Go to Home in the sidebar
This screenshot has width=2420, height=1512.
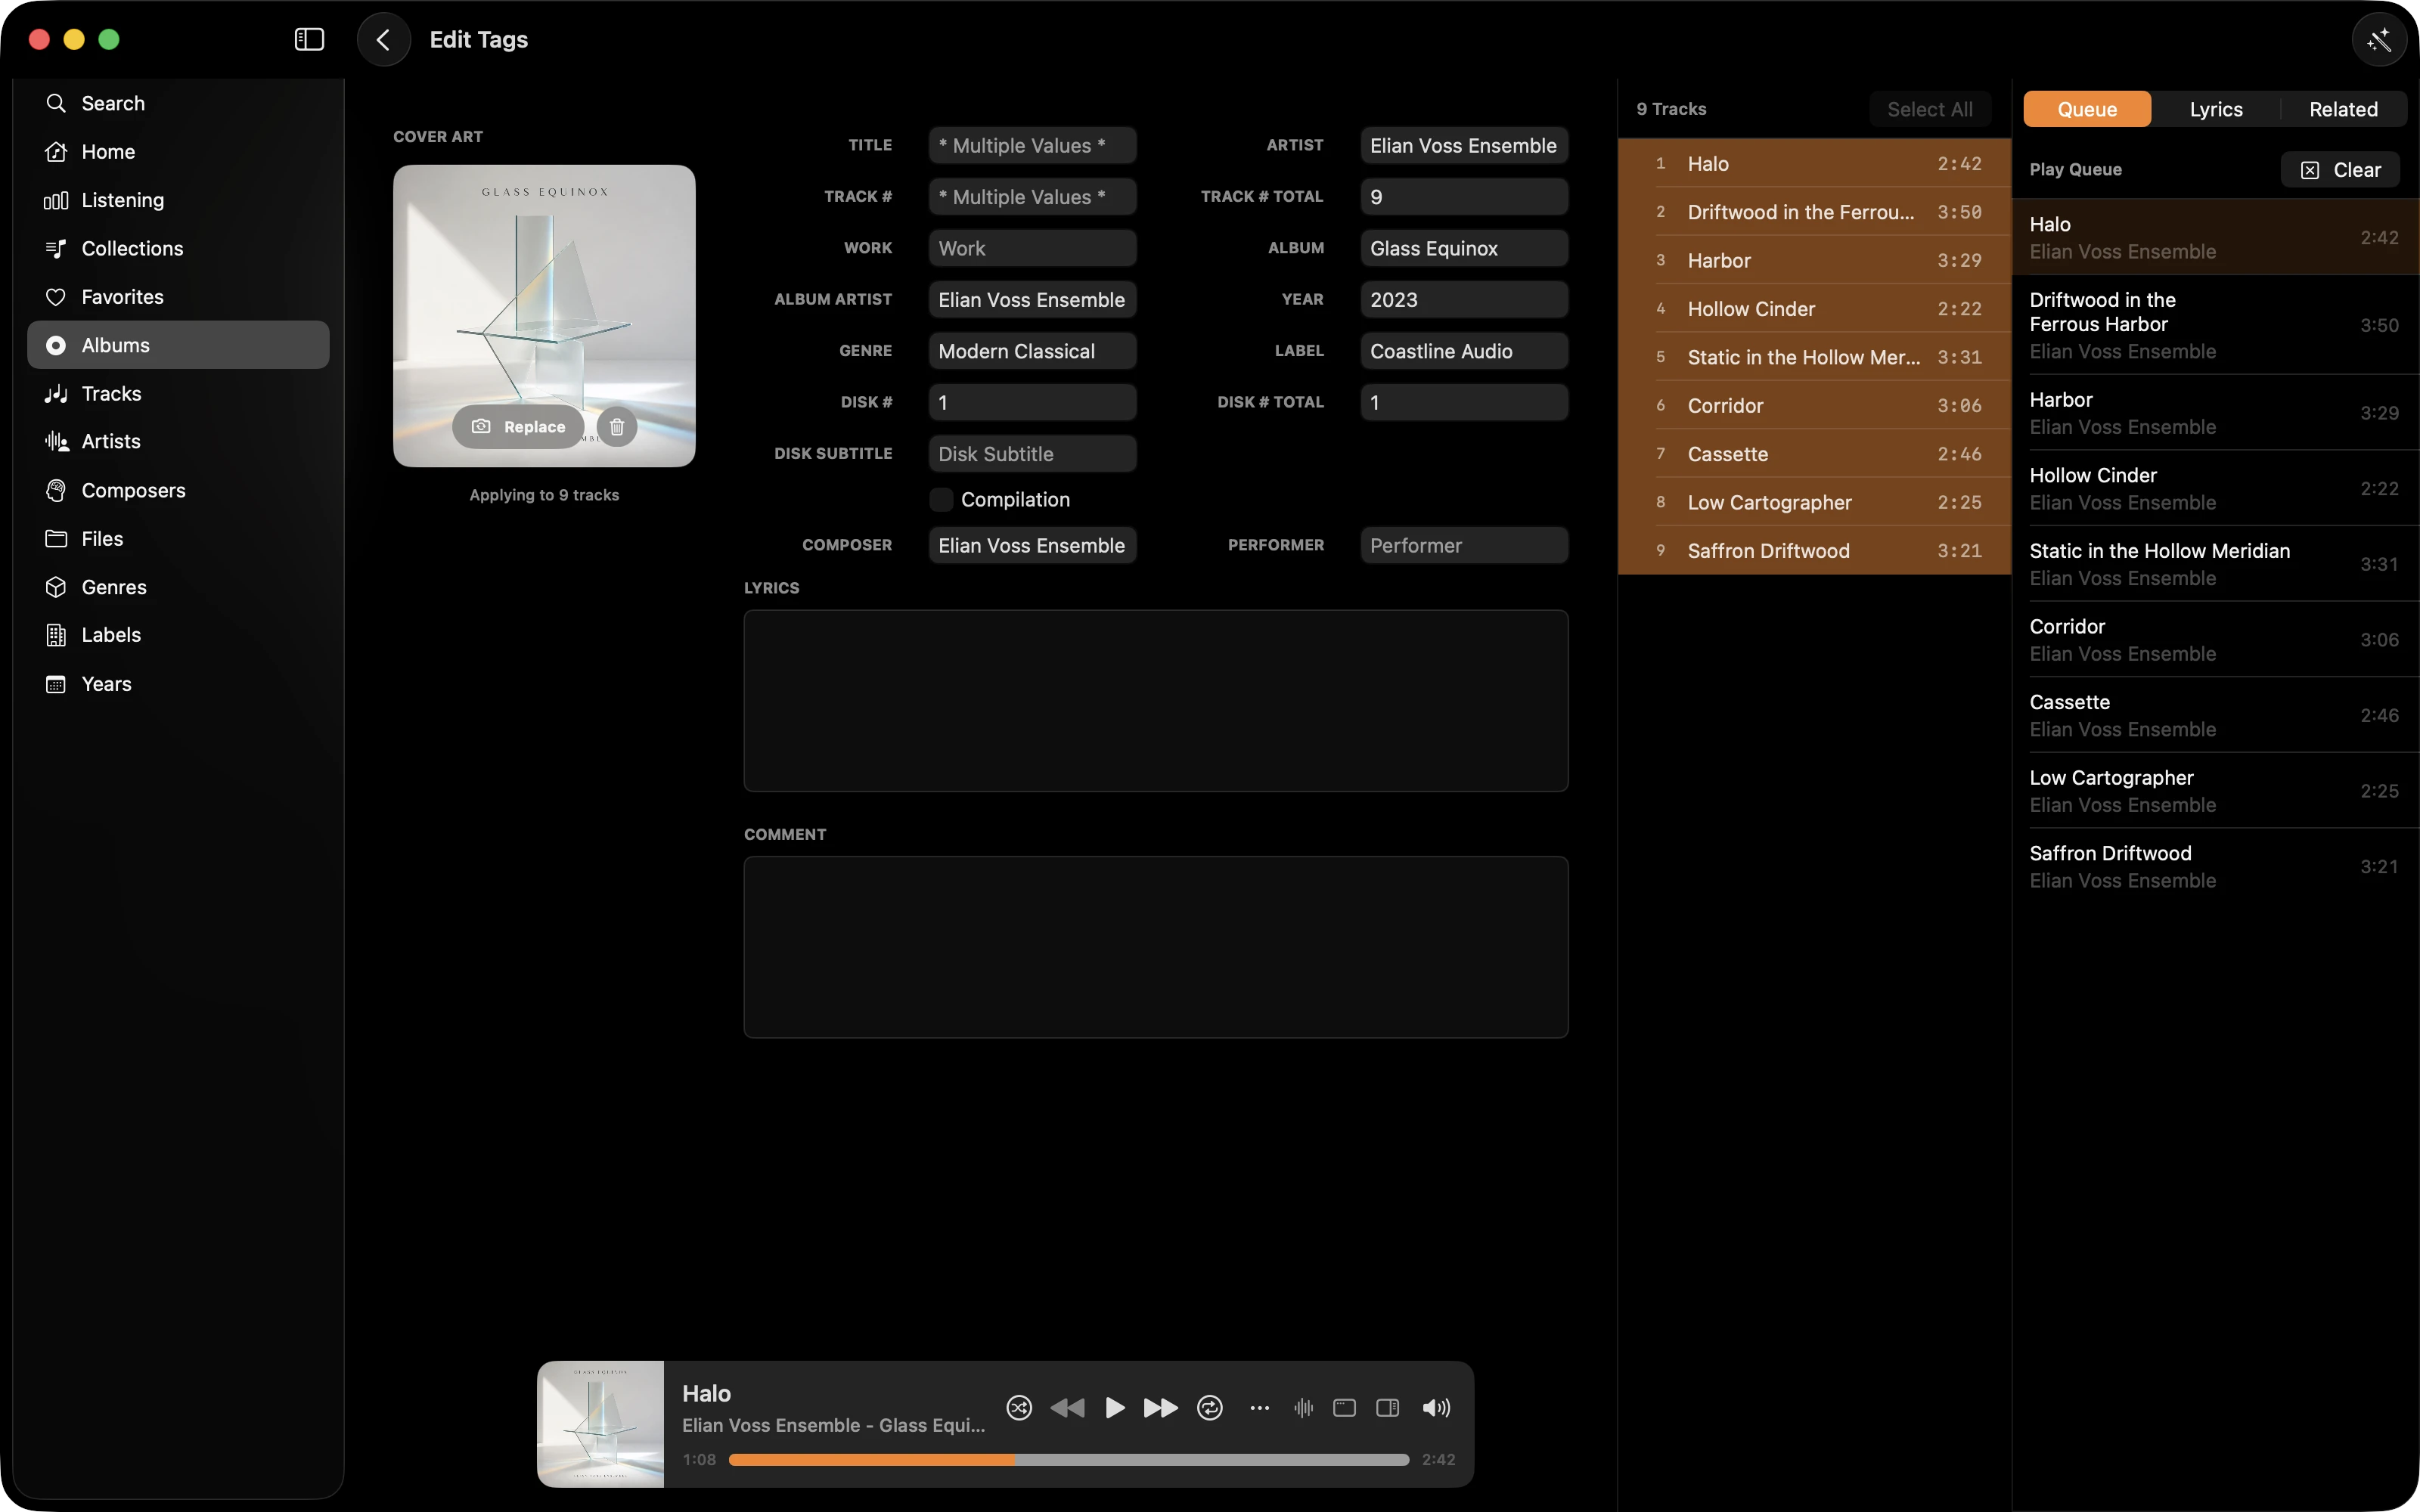(x=178, y=152)
